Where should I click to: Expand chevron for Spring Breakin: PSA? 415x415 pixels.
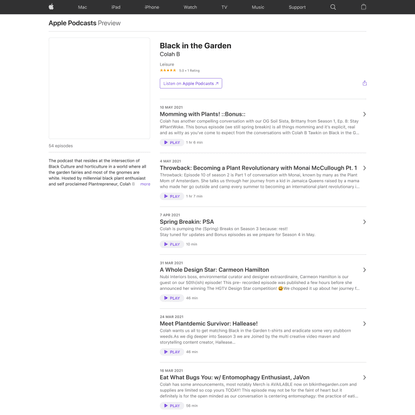pyautogui.click(x=364, y=222)
